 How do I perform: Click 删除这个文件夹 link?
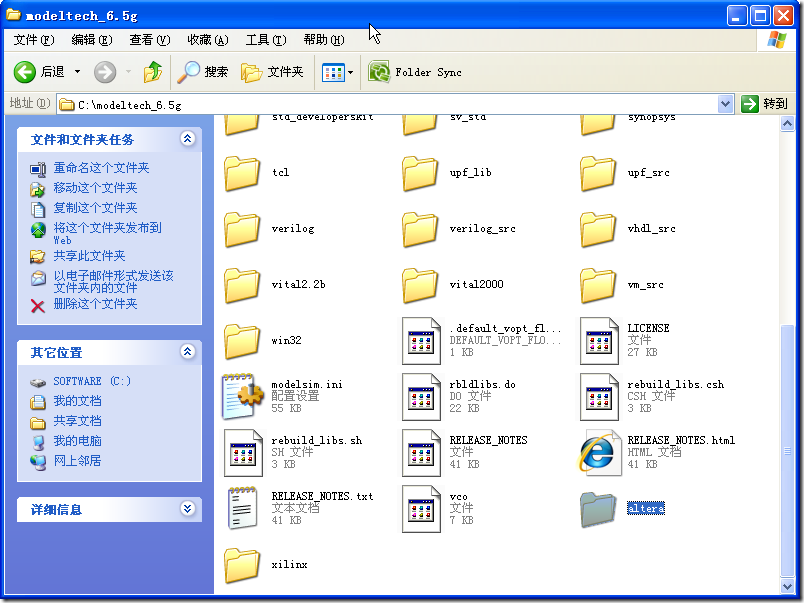pos(95,304)
